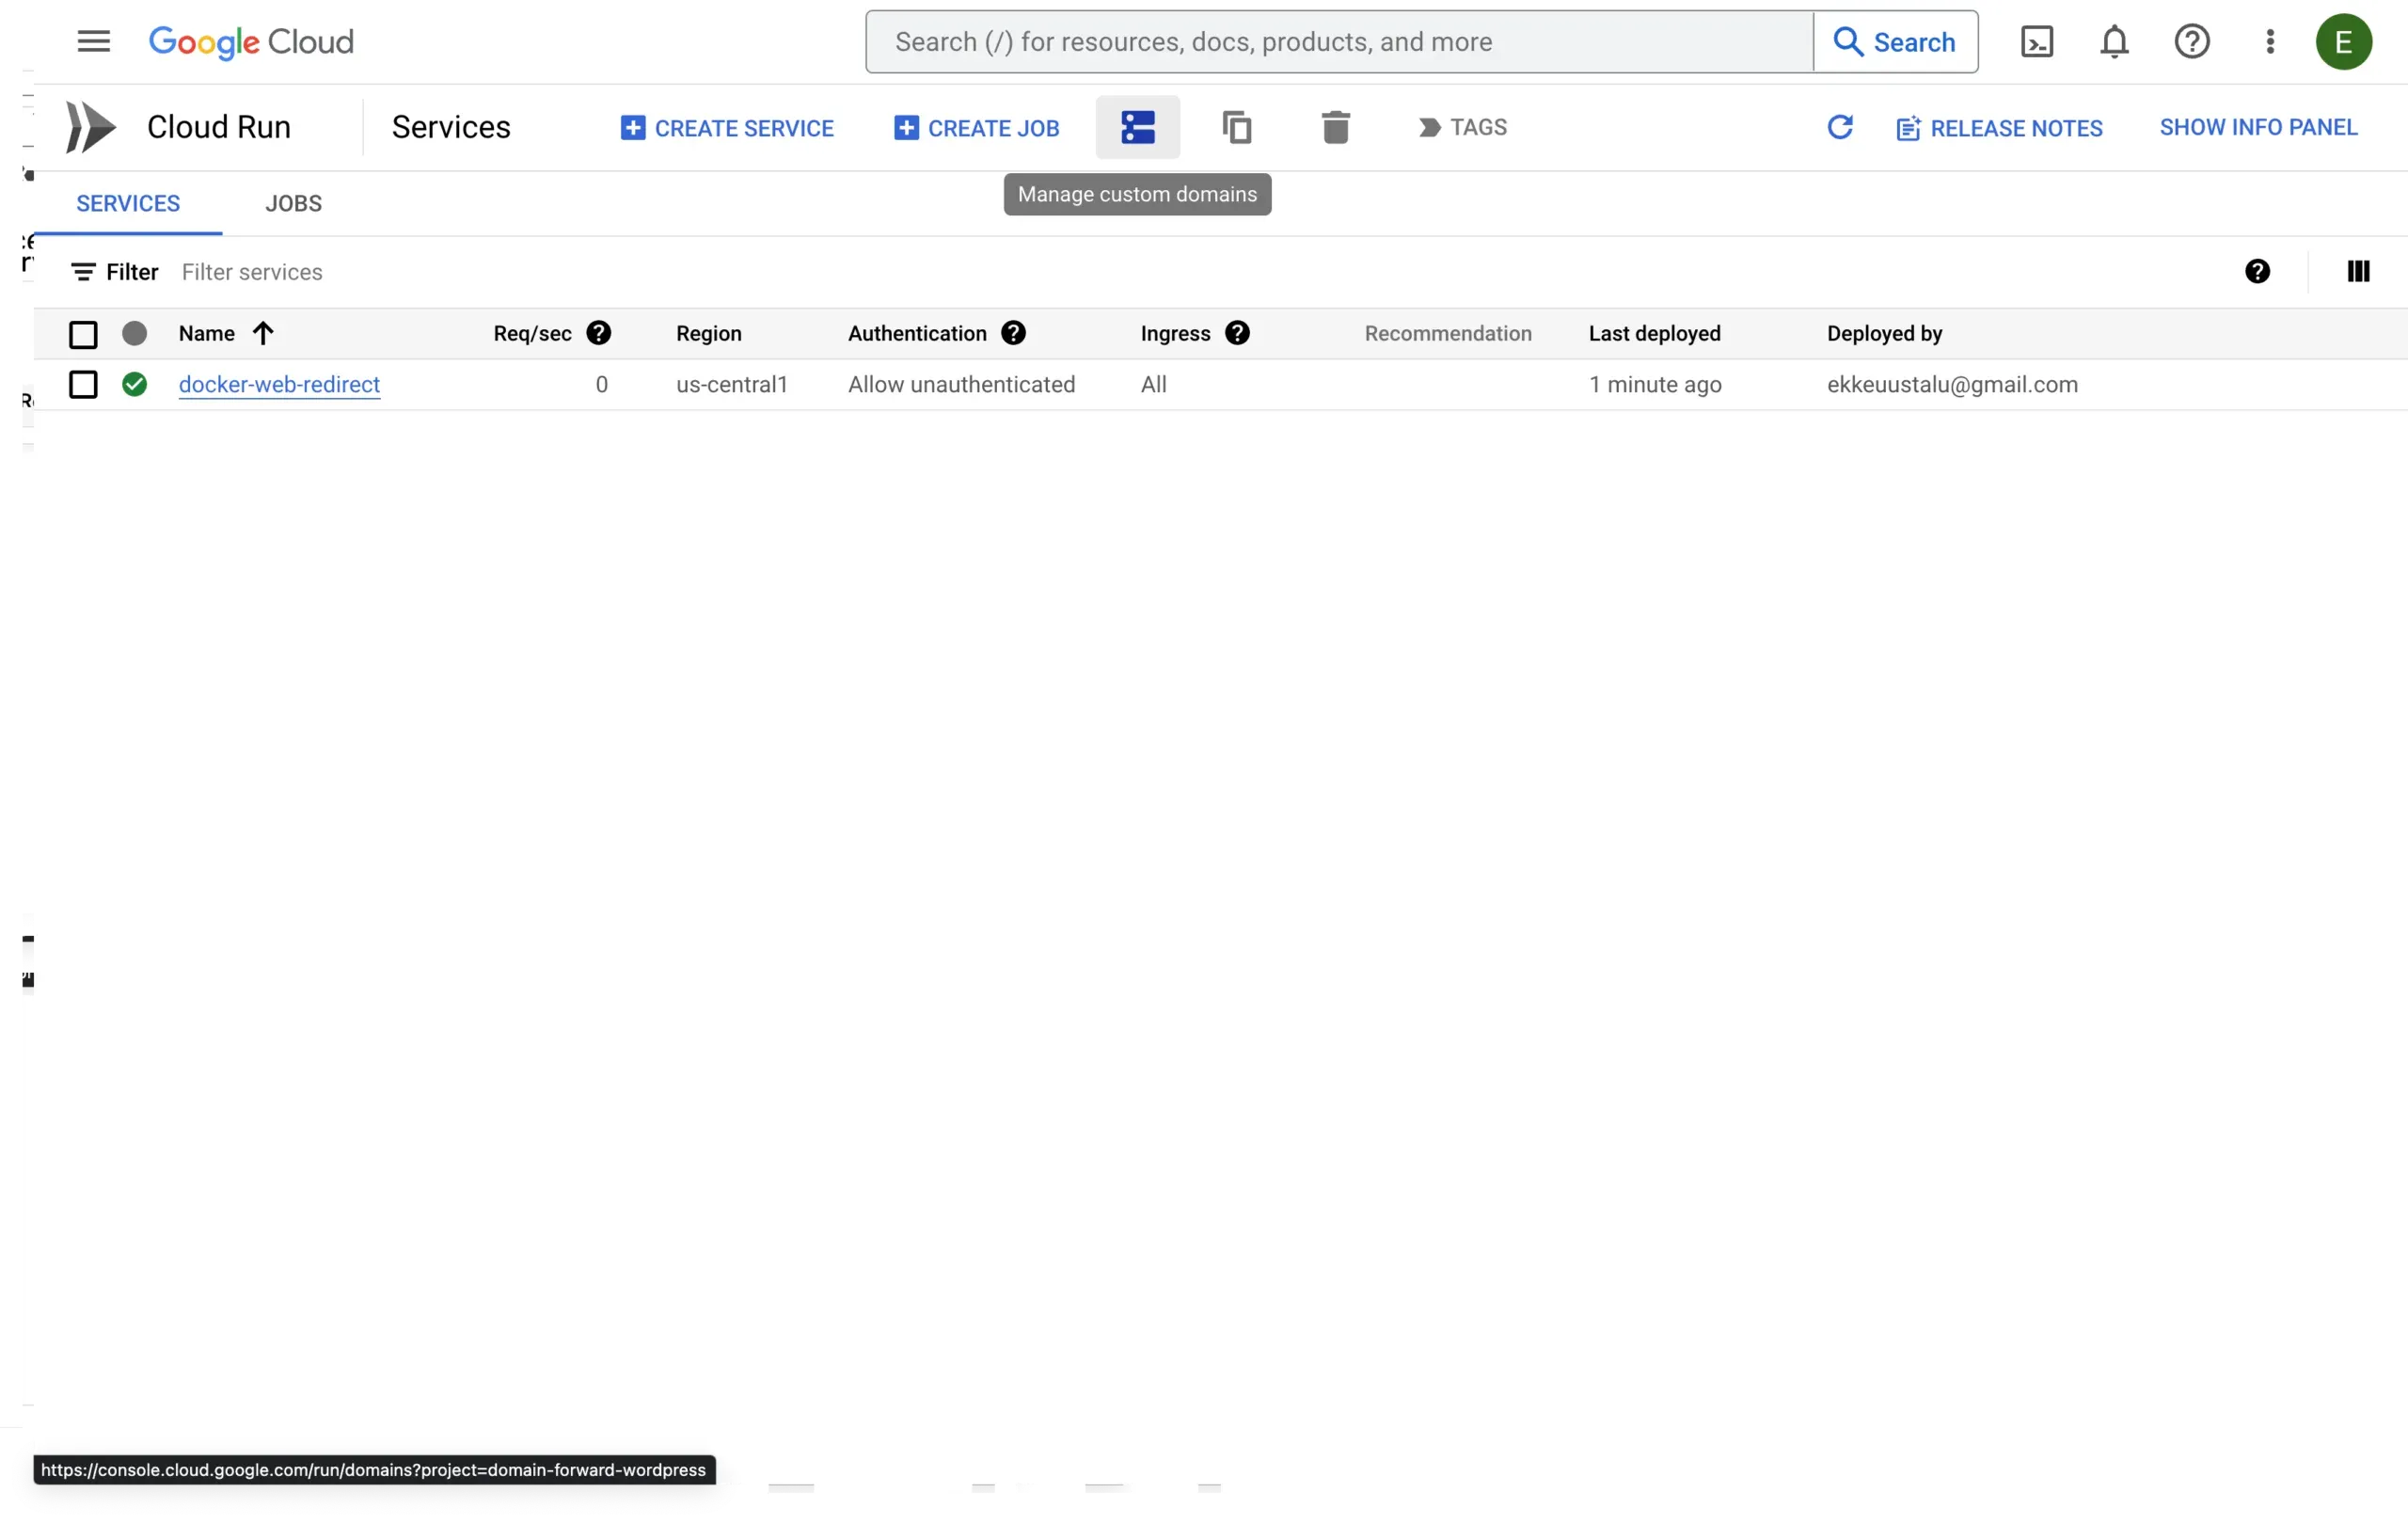Check the select-all services checkbox
Screen dimensions: 2408x1524
tap(83, 334)
